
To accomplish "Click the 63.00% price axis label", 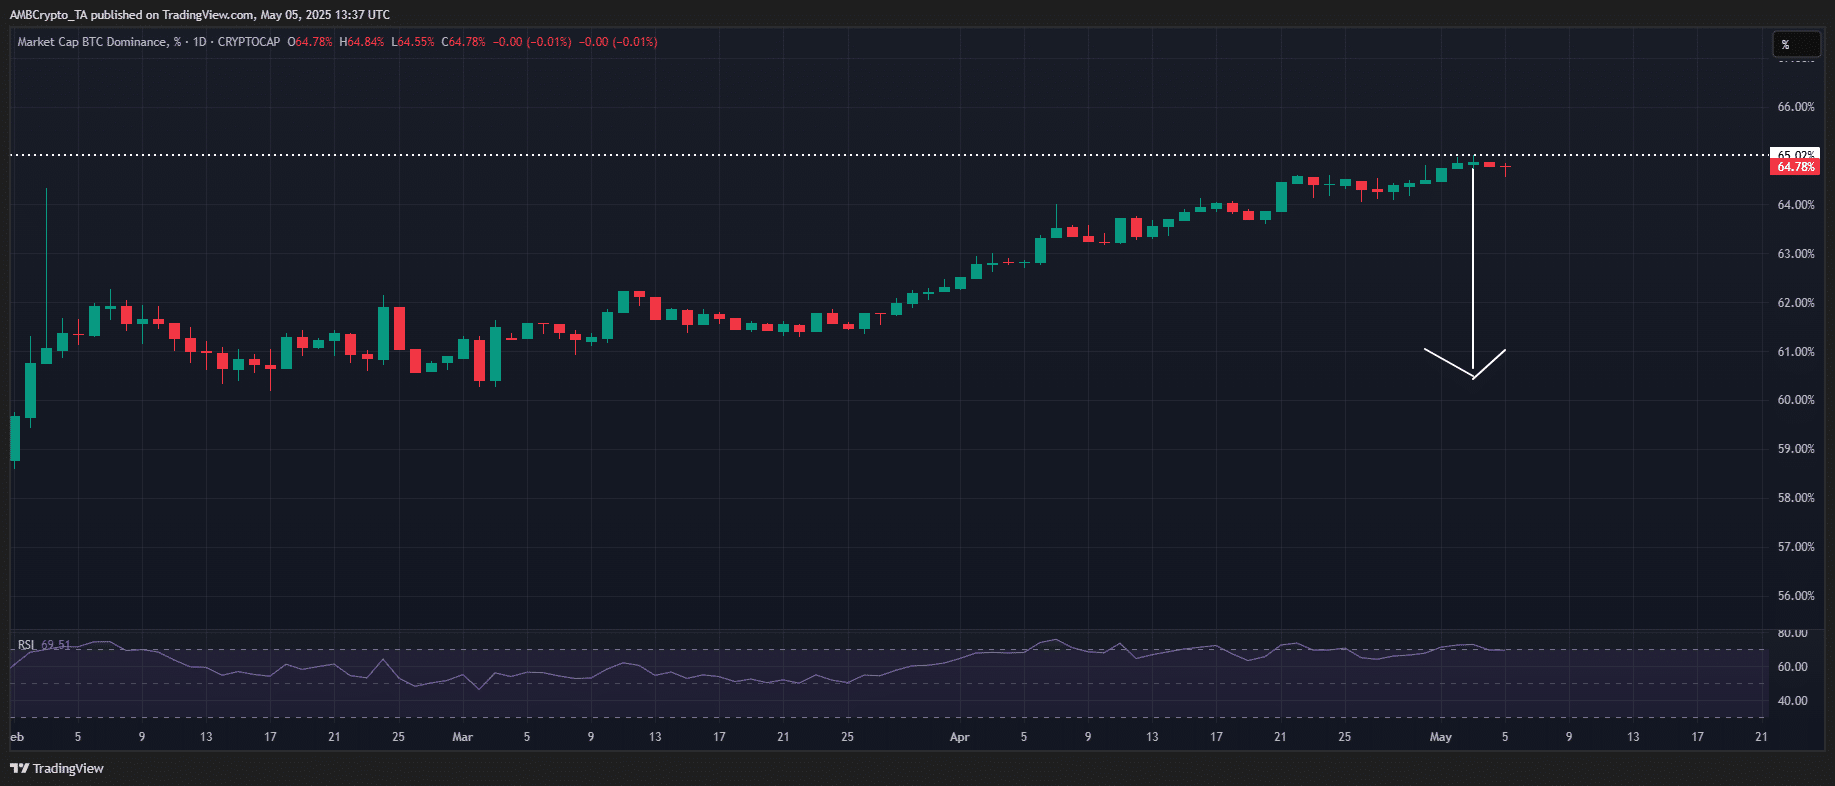I will [x=1796, y=254].
